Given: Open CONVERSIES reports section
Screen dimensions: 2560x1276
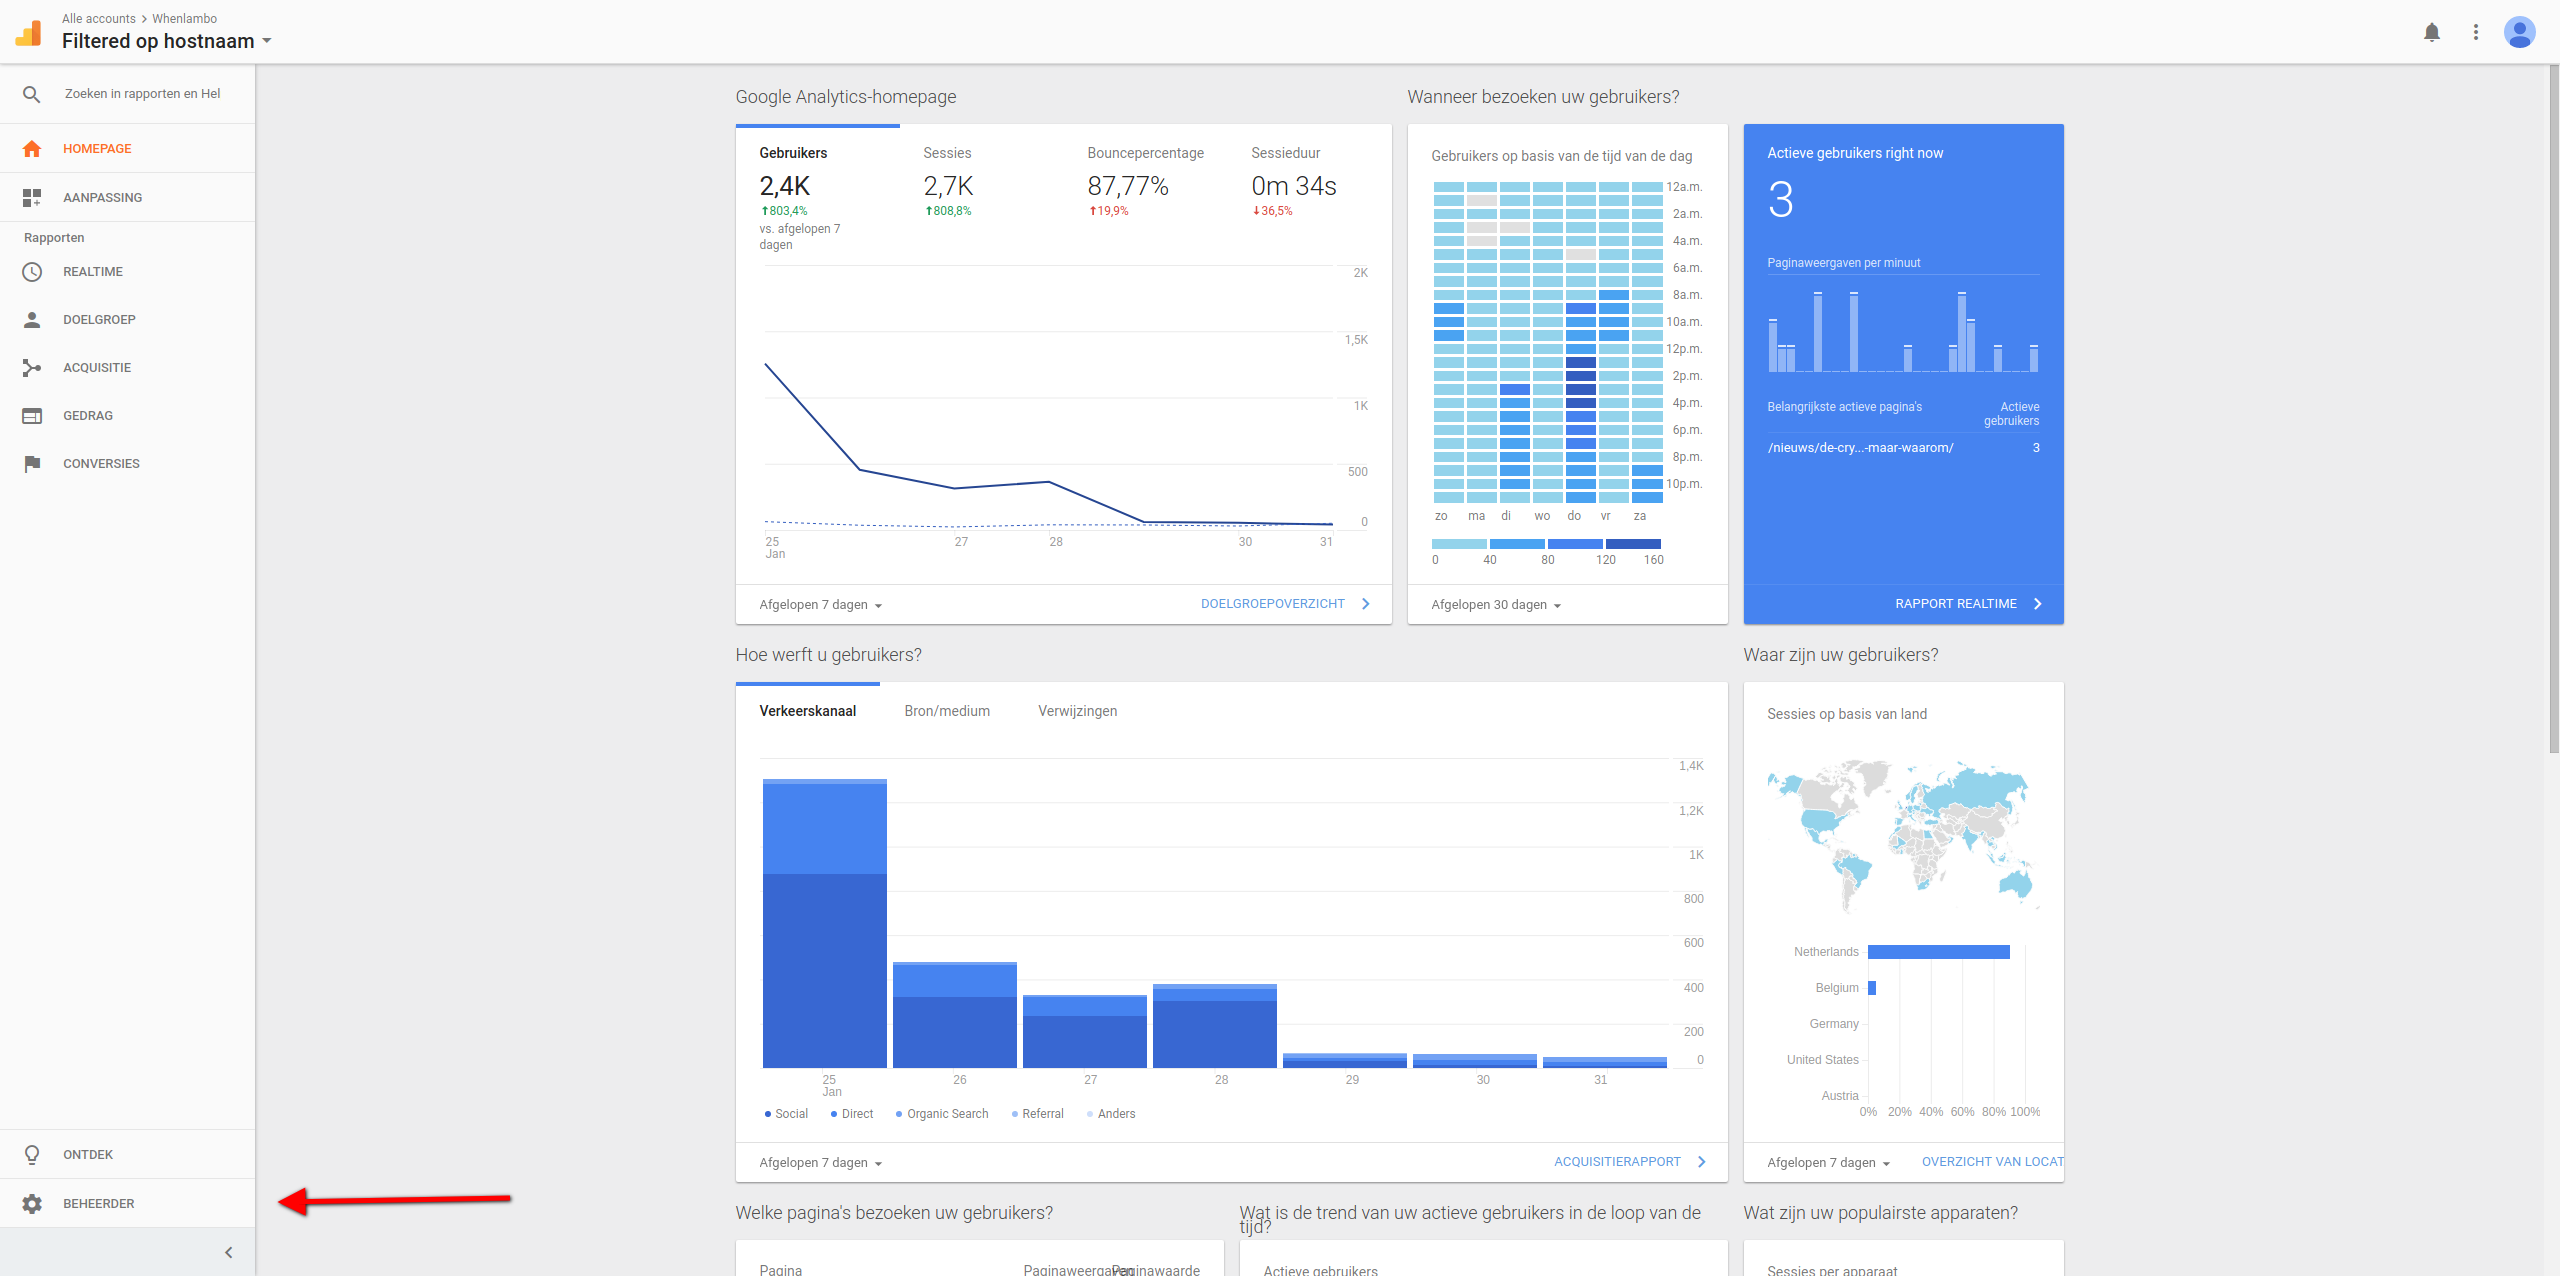Looking at the screenshot, I should (101, 463).
